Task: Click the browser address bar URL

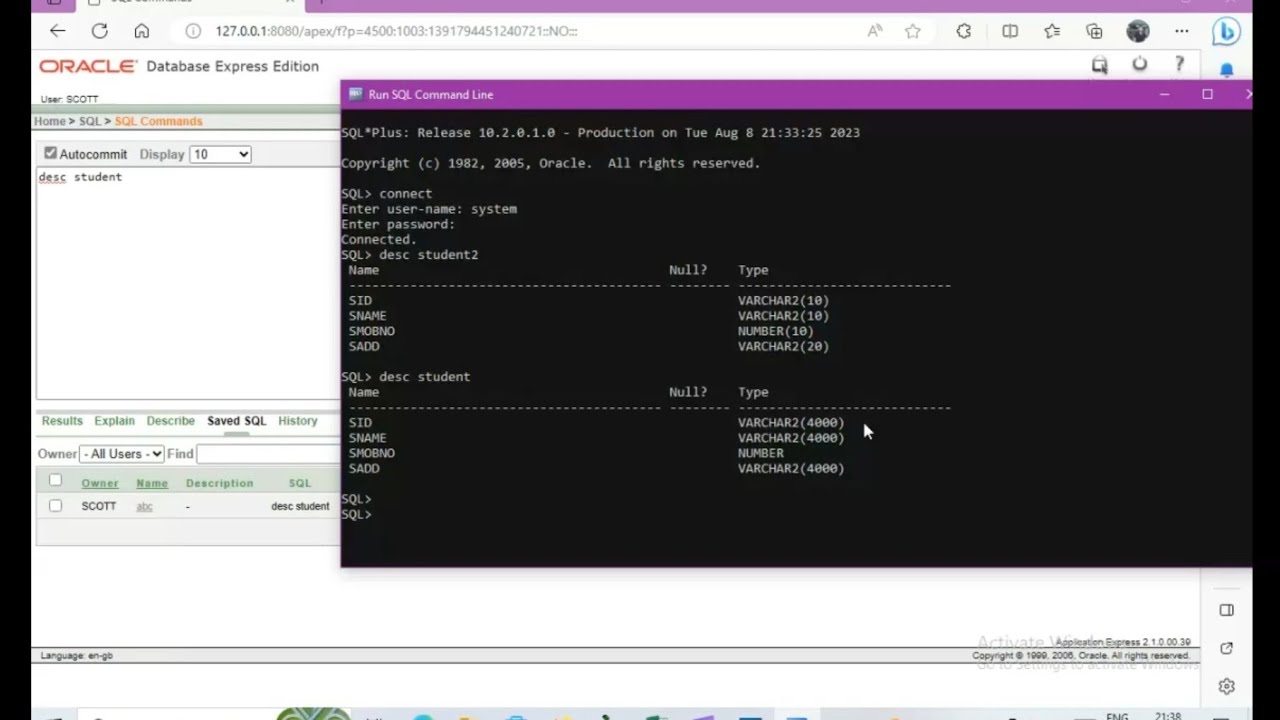Action: (396, 31)
